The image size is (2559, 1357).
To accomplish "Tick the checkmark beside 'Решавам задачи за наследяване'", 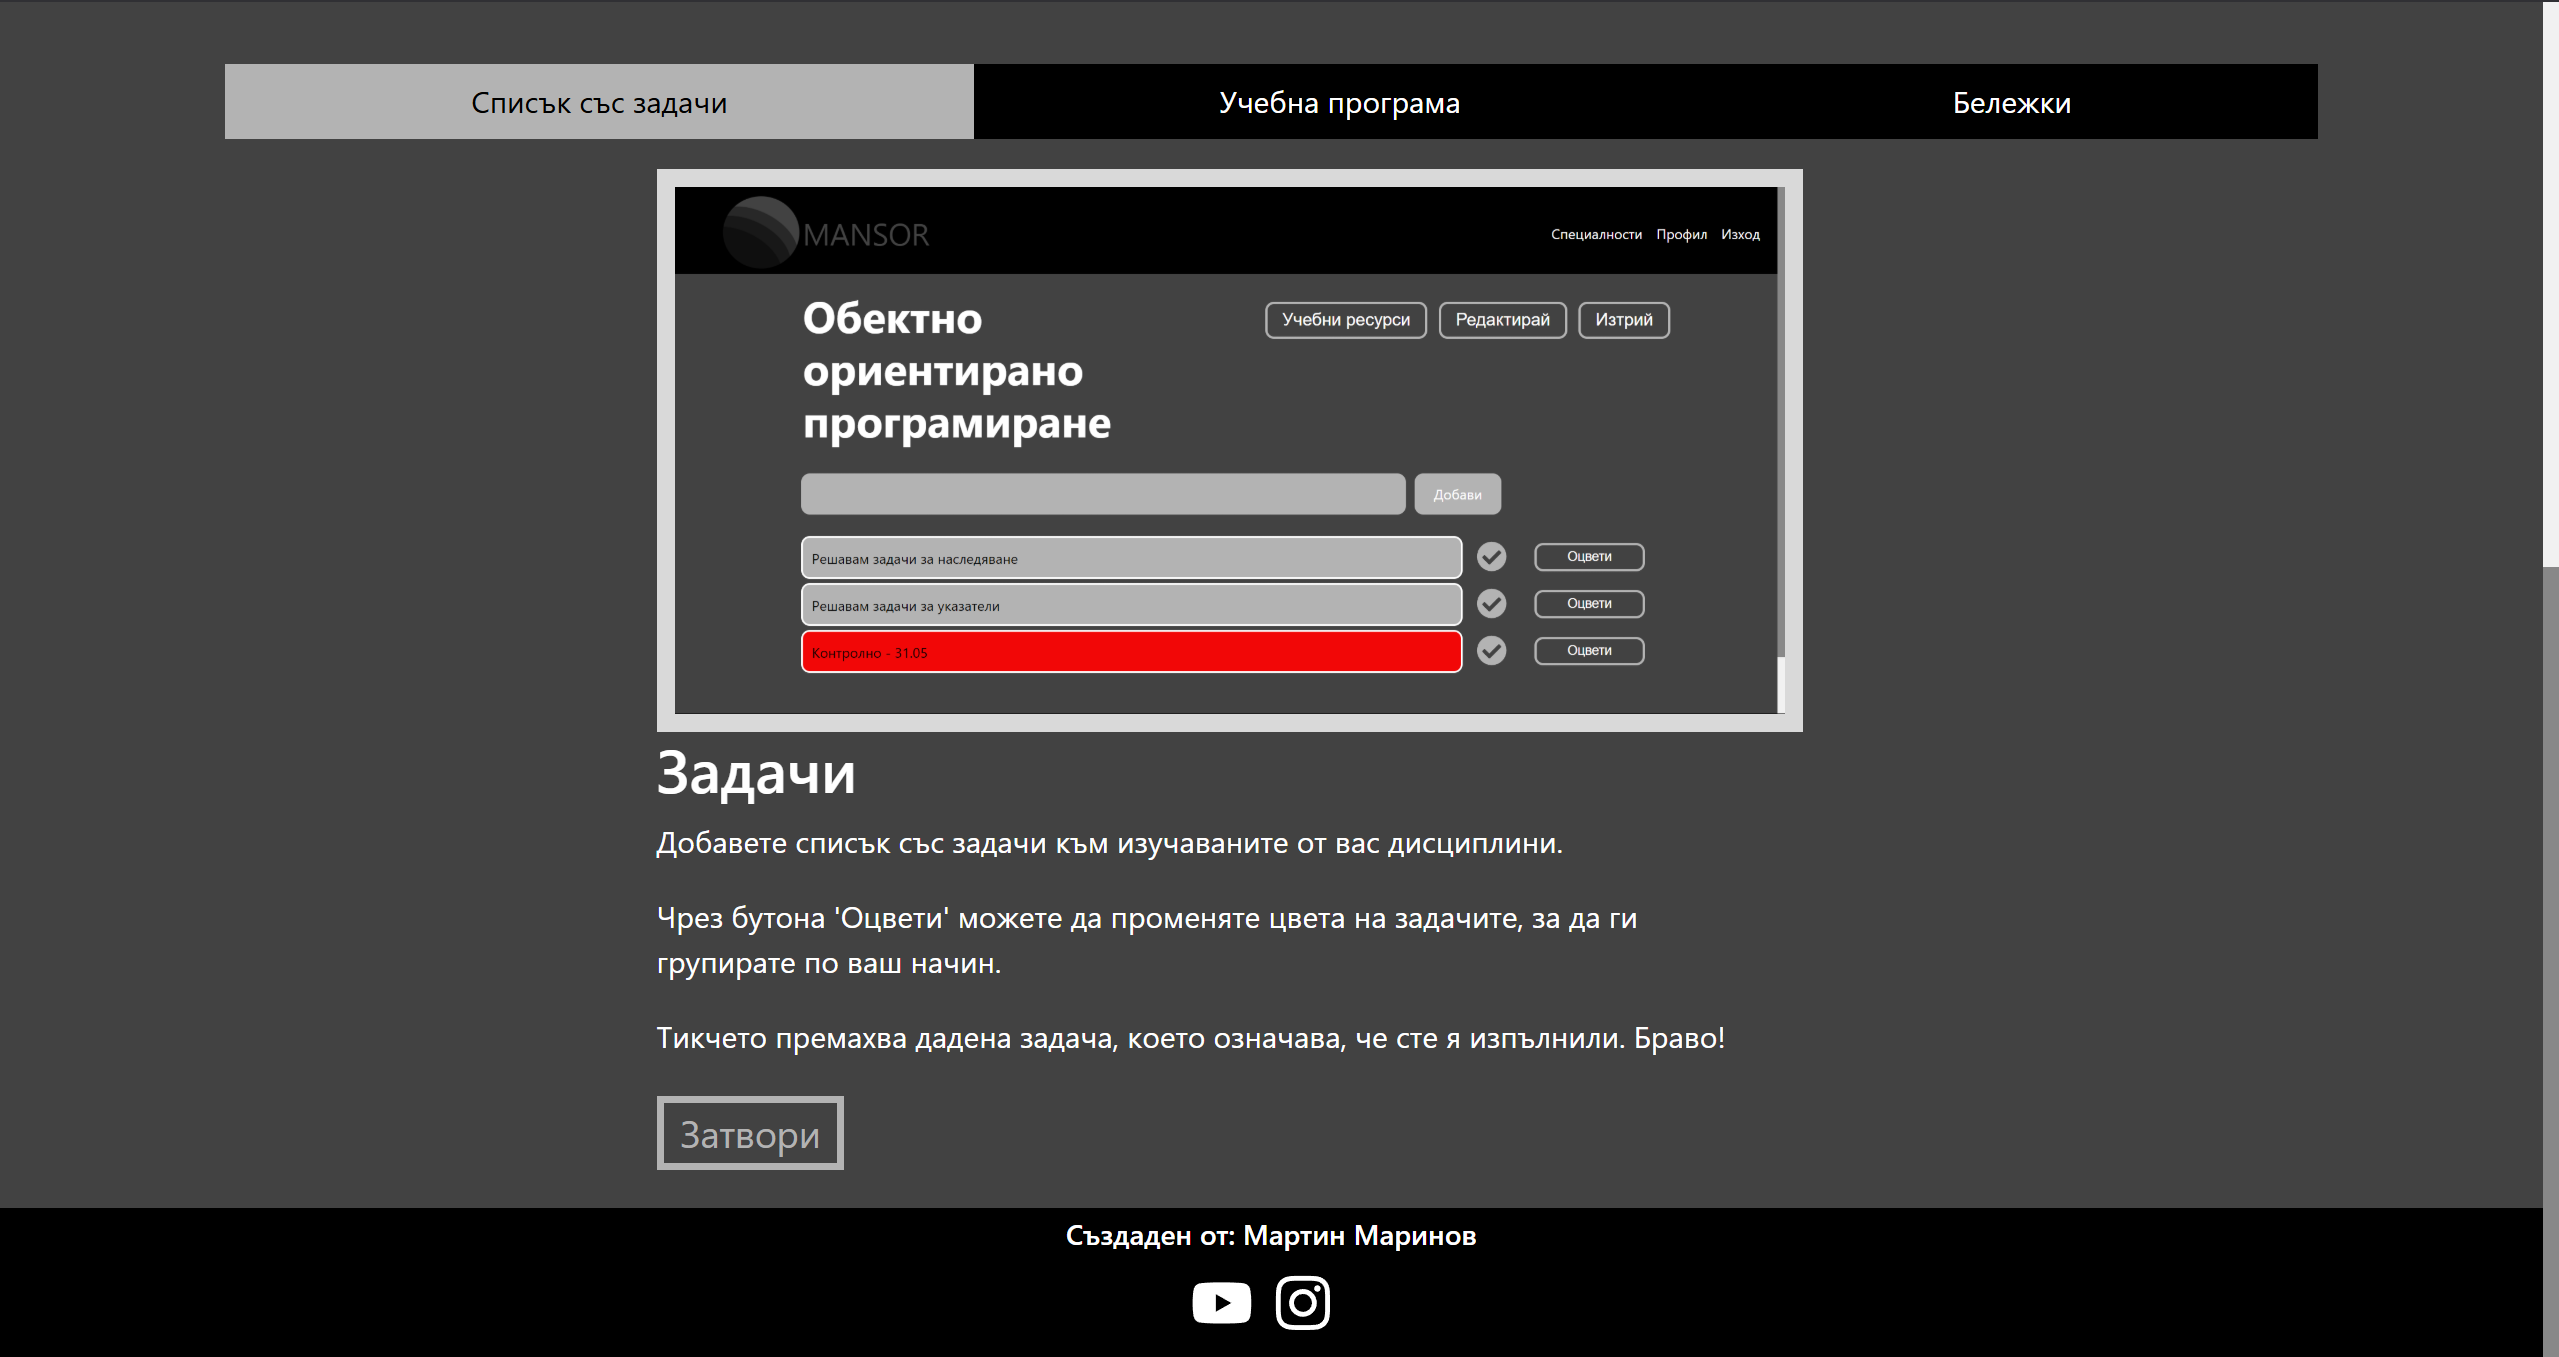I will [x=1491, y=557].
